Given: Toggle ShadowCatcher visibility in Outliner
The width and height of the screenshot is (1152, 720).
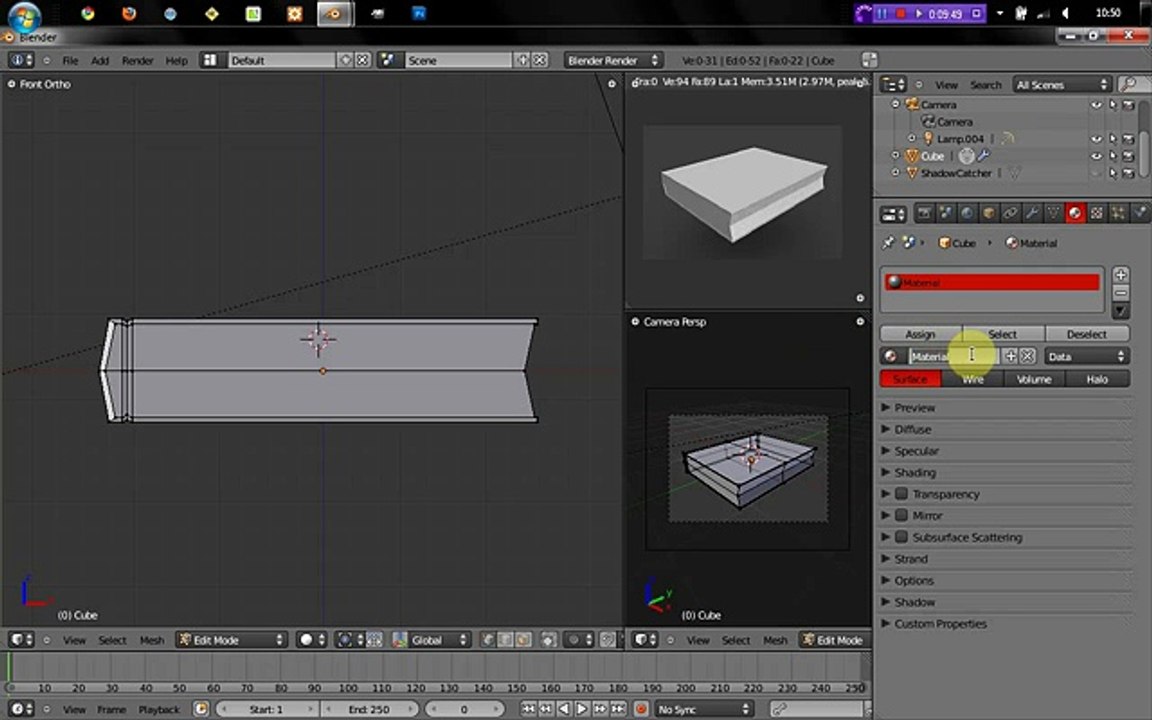Looking at the screenshot, I should coord(1096,173).
